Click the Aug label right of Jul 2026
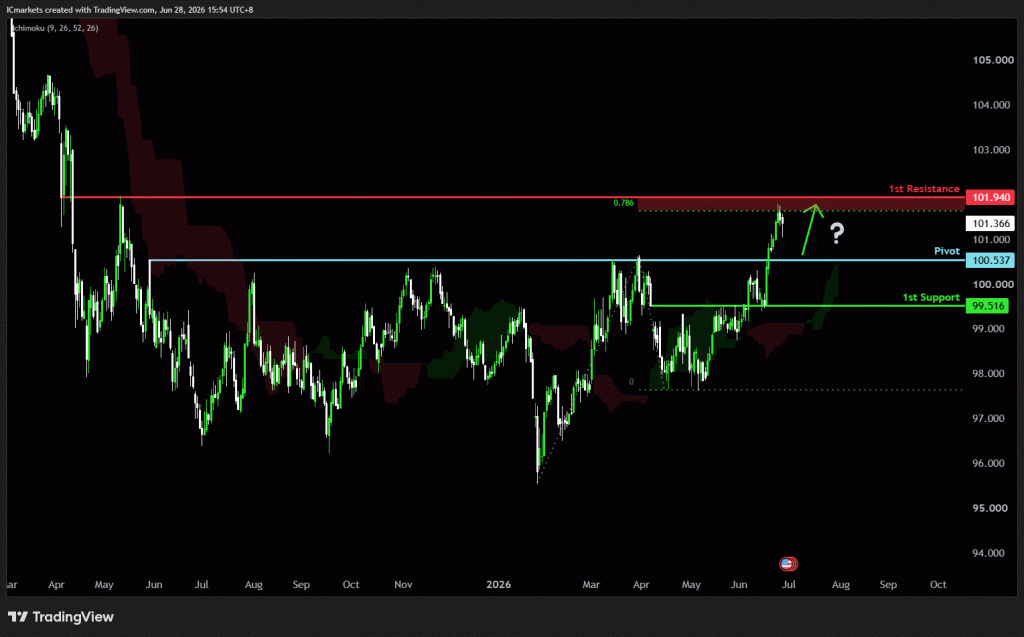This screenshot has height=637, width=1024. coord(840,584)
